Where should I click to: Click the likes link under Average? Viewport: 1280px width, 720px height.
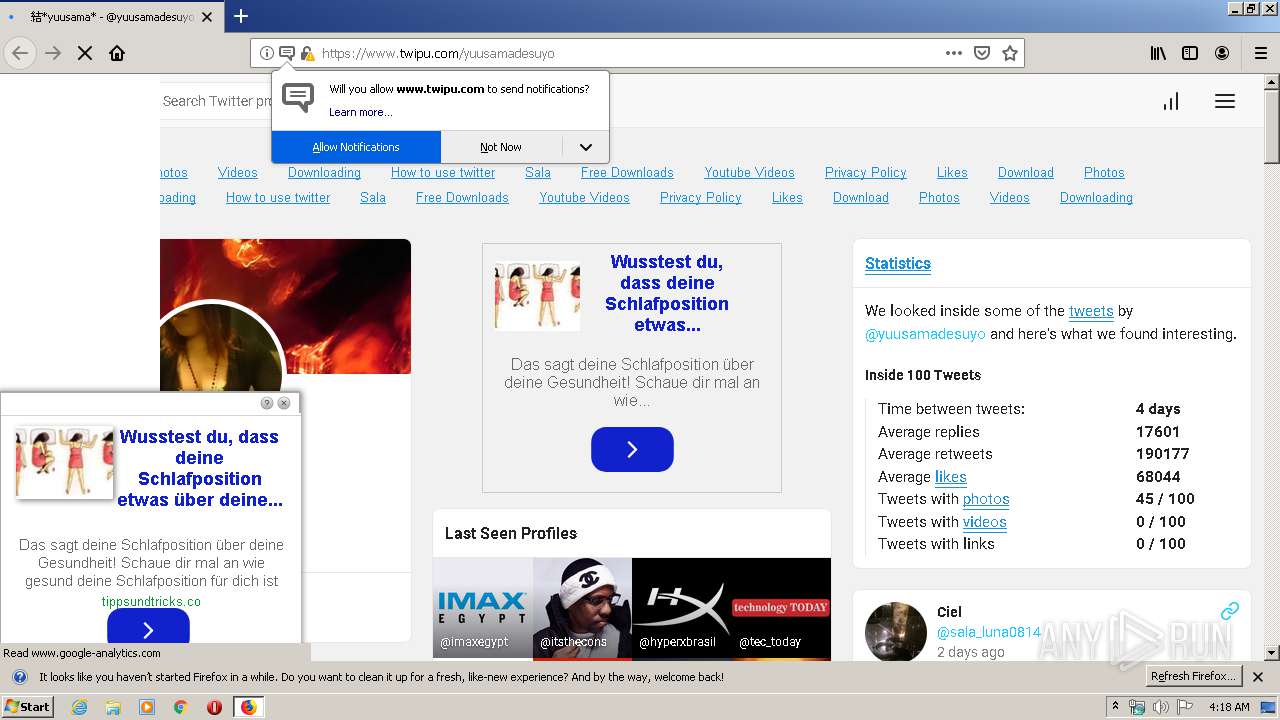pyautogui.click(x=951, y=477)
